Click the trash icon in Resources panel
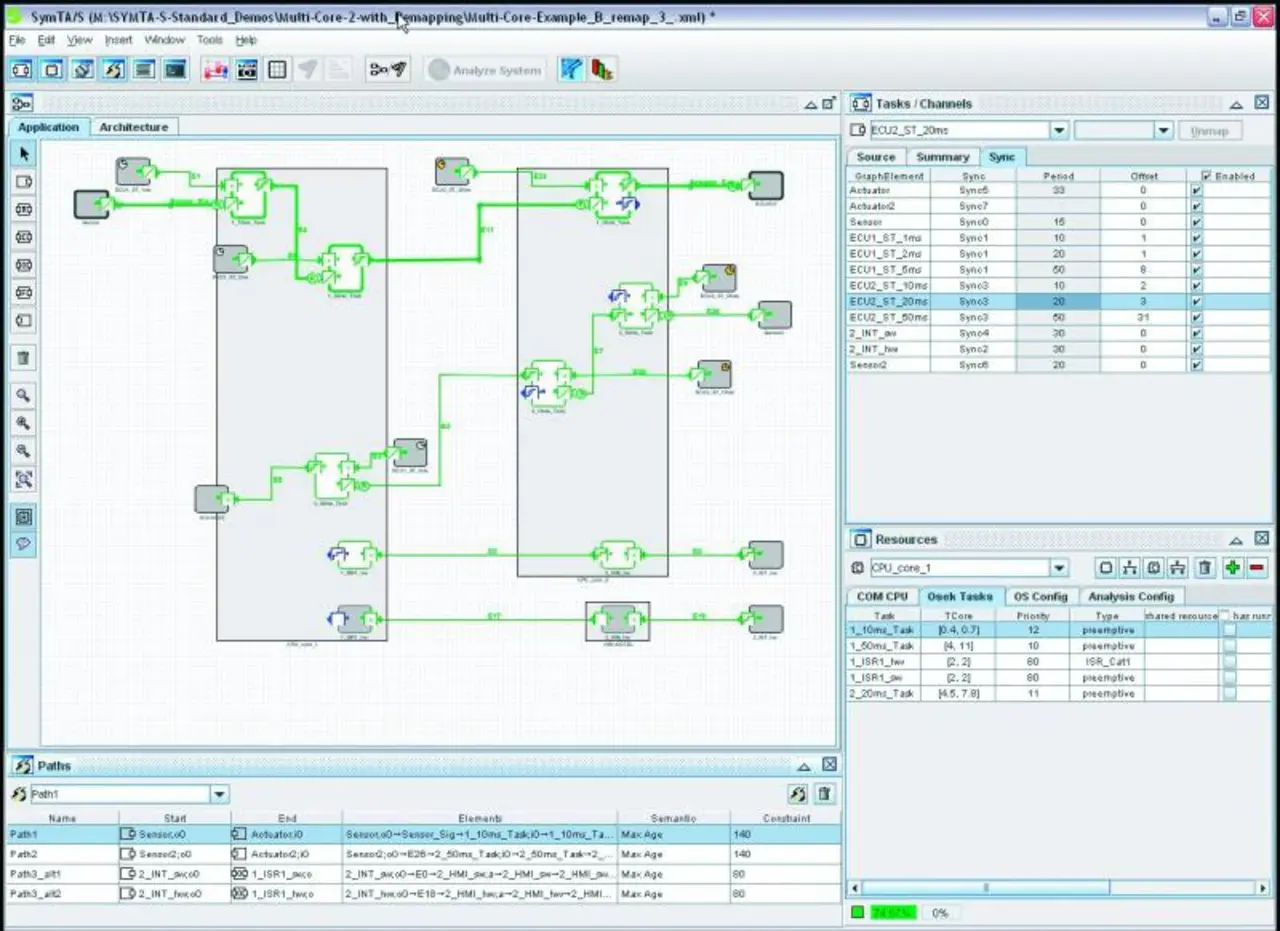 (x=1205, y=568)
